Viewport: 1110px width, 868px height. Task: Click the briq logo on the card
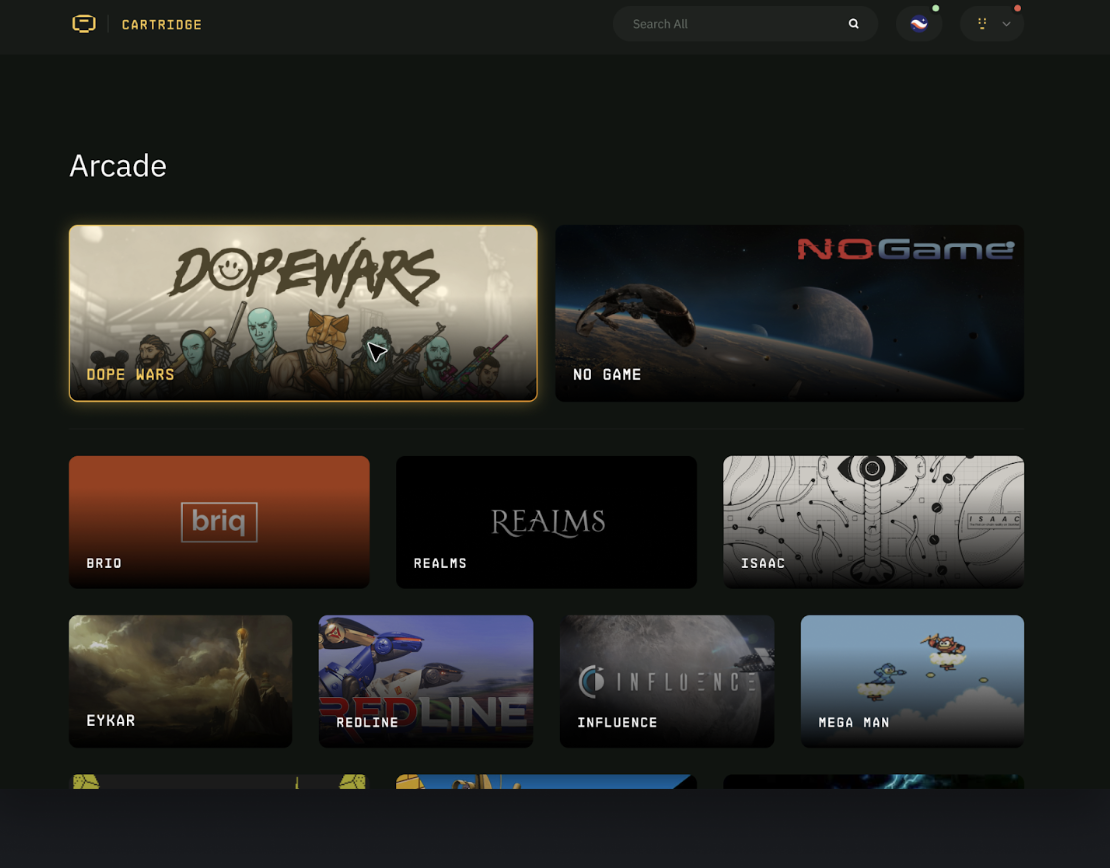[219, 522]
